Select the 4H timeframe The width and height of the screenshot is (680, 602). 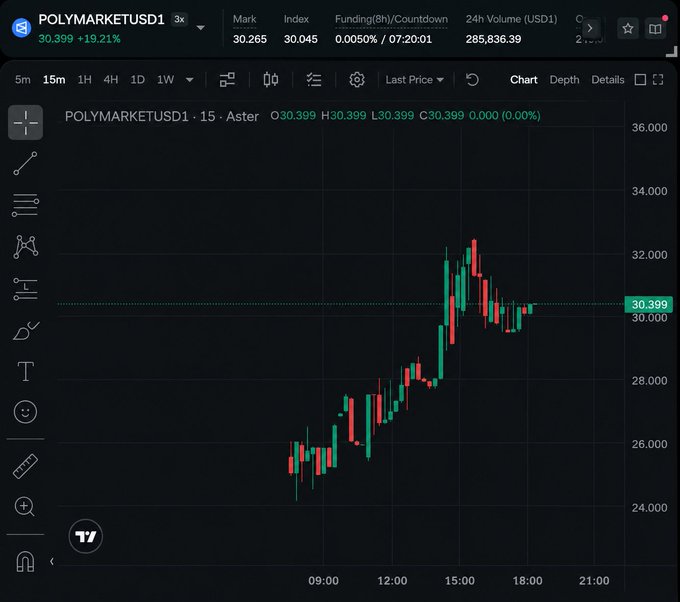(x=111, y=80)
